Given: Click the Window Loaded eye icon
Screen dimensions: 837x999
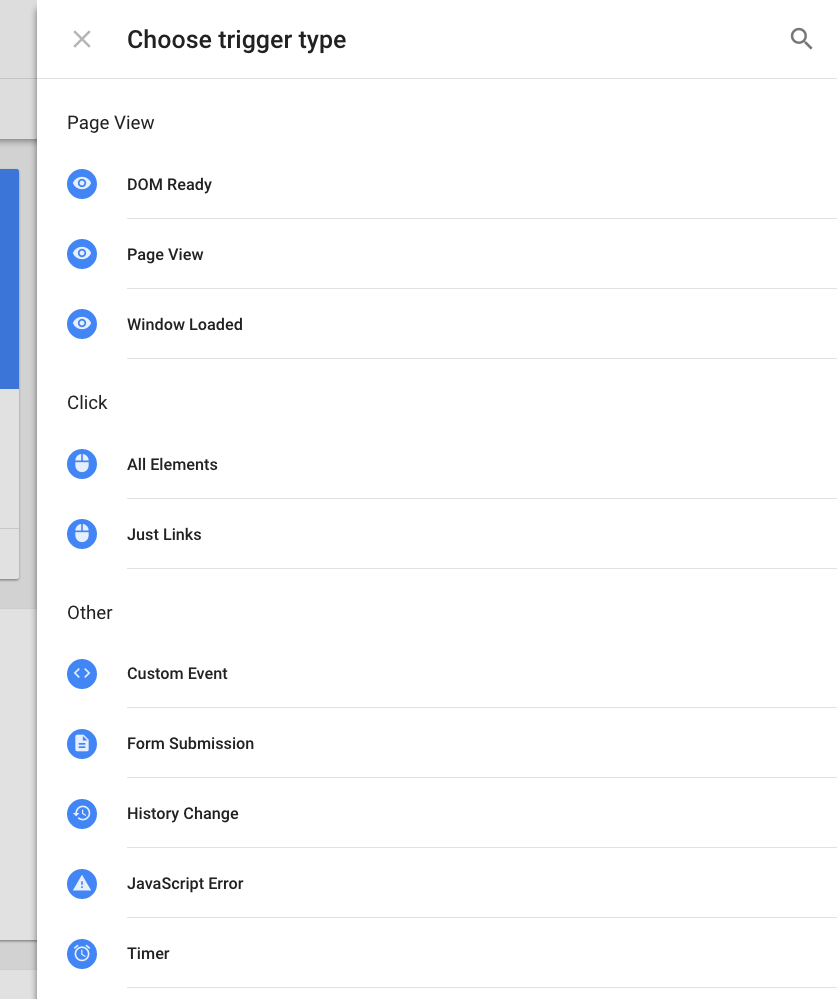Looking at the screenshot, I should tap(82, 324).
